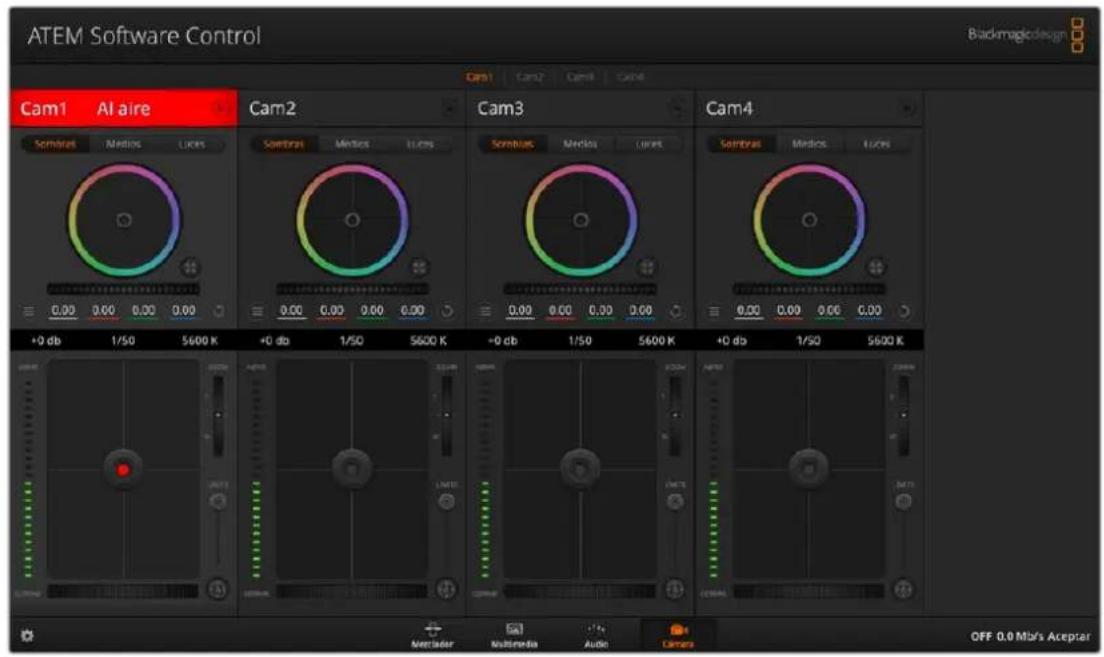Screen dimensions: 1104x657
Task: Click the Cam1 red iris joystick button
Action: pos(123,469)
